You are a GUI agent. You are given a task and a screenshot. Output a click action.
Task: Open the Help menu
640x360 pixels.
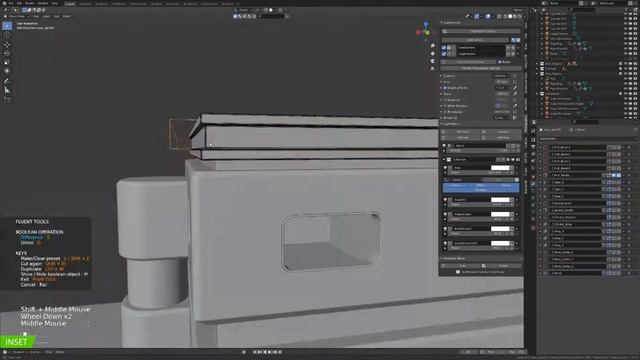(55, 3)
